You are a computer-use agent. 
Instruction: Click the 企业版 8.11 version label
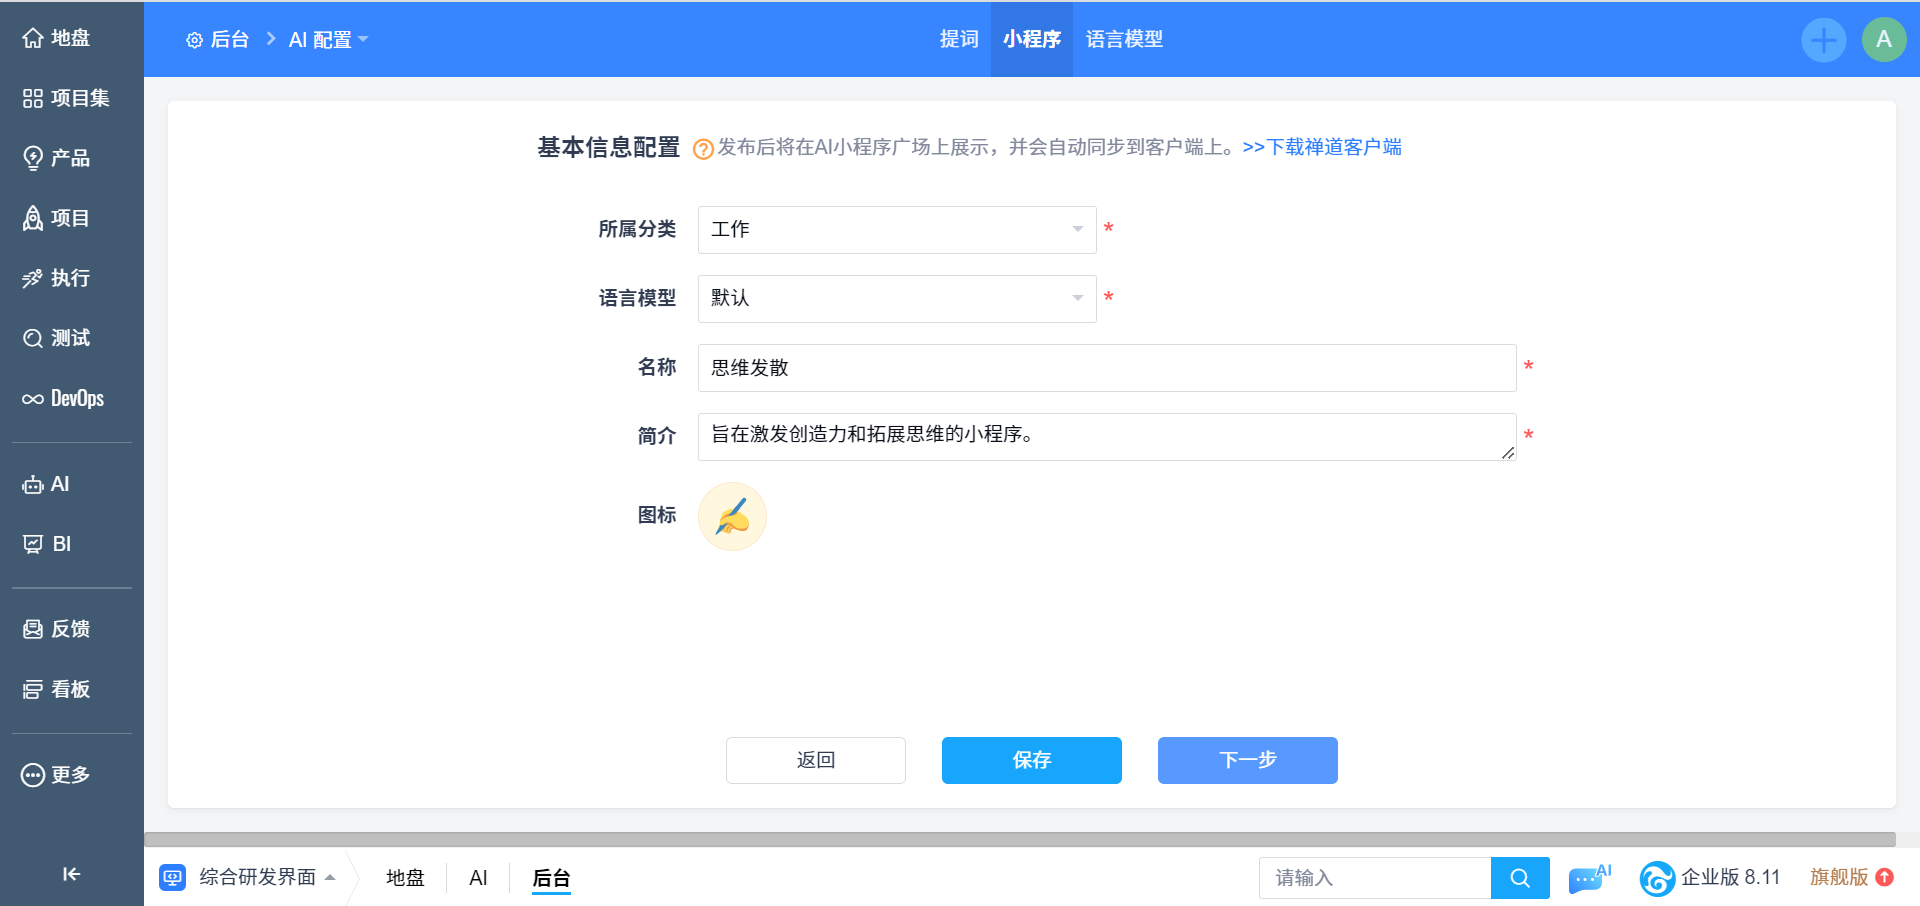[1731, 877]
